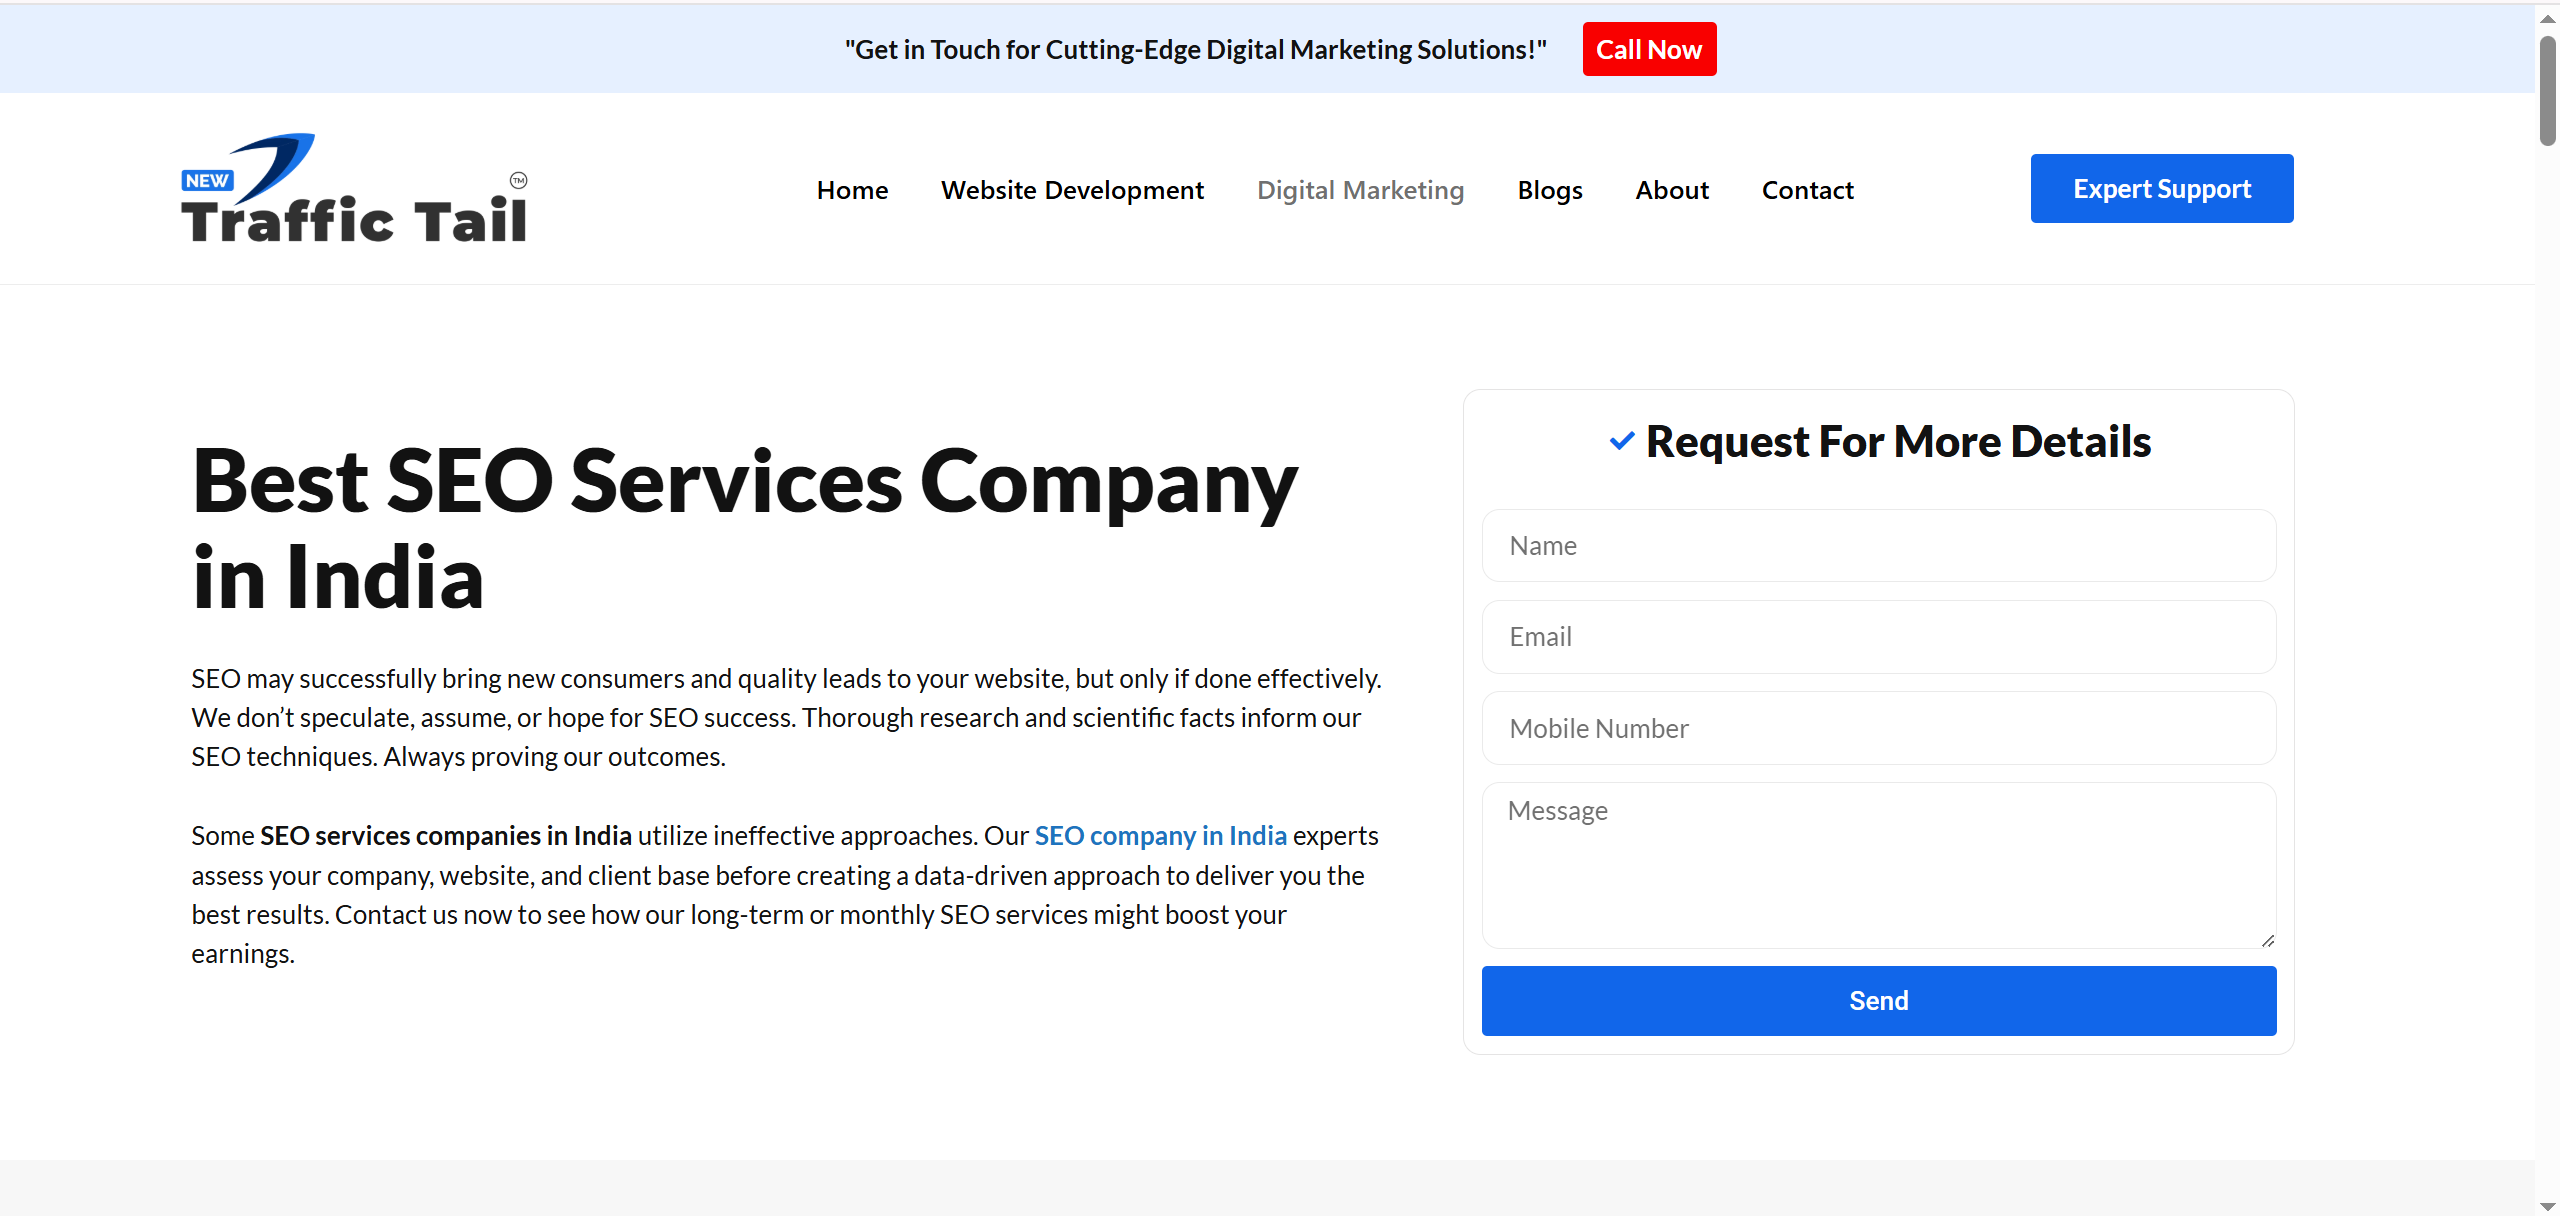Screen dimensions: 2560x1216
Task: Click the Name input field
Action: coord(1878,545)
